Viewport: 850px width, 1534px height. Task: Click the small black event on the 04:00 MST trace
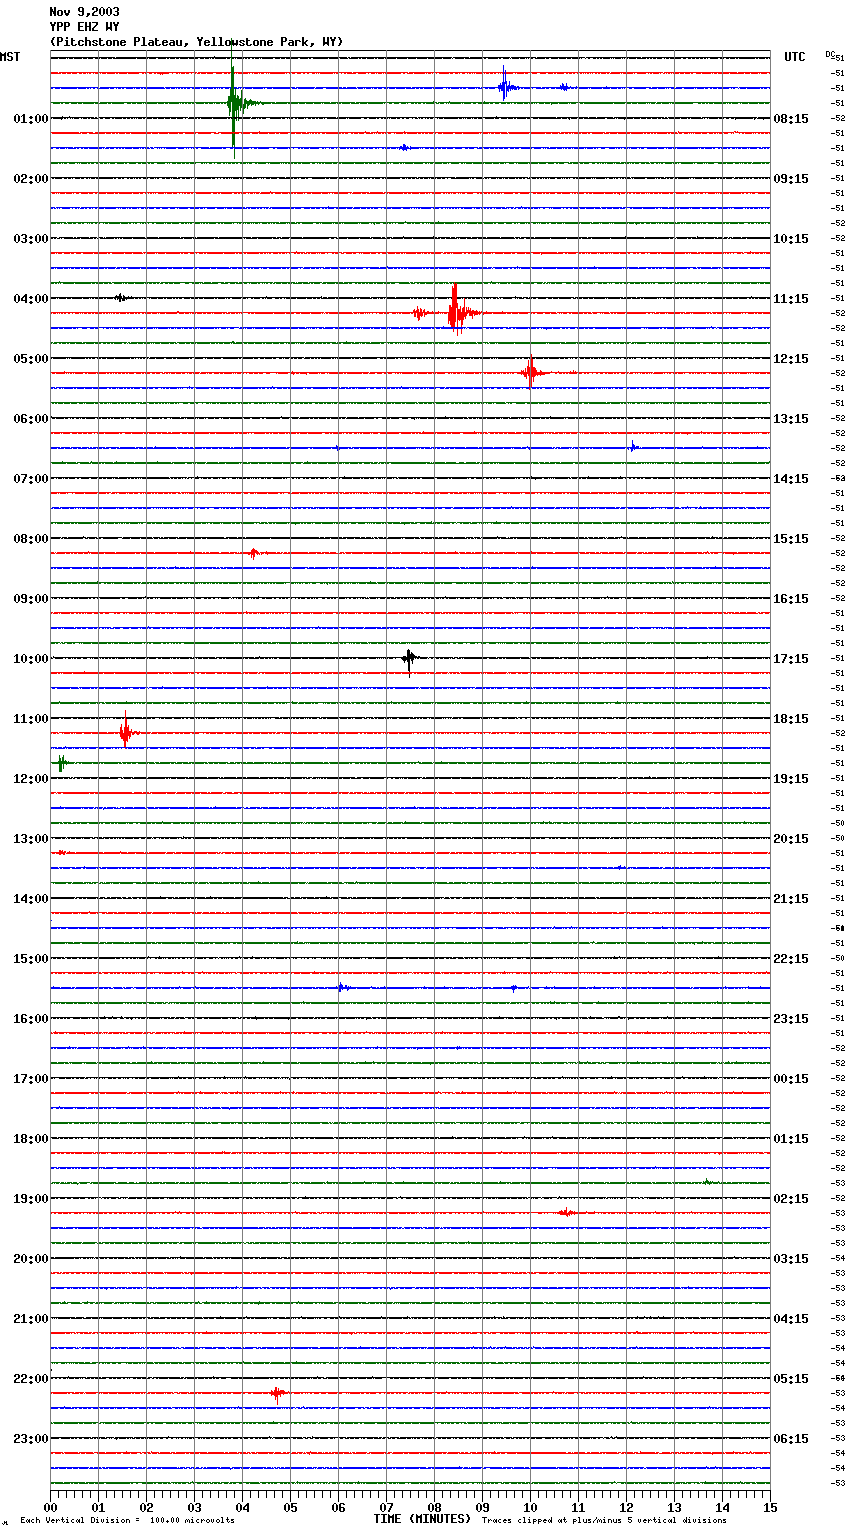click(120, 297)
